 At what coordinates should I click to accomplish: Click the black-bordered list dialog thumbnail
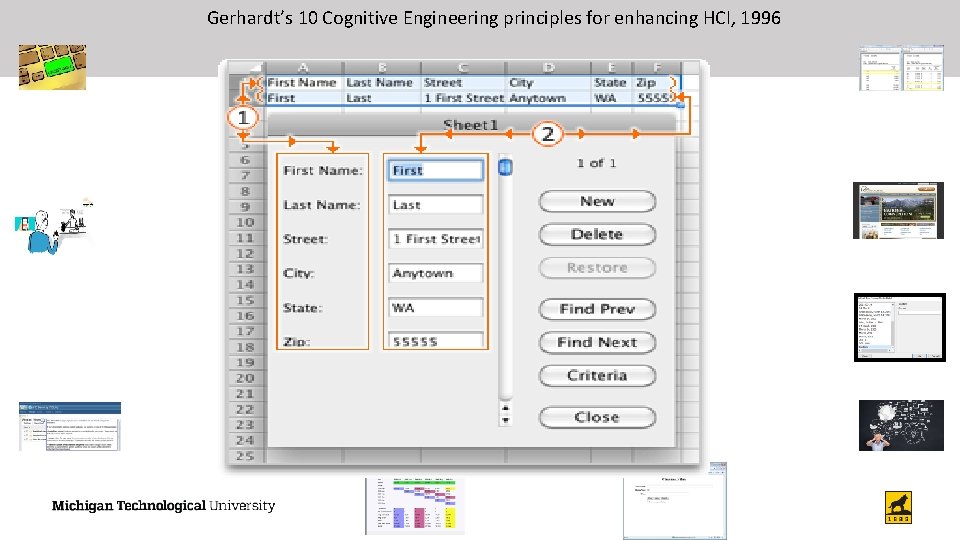899,328
